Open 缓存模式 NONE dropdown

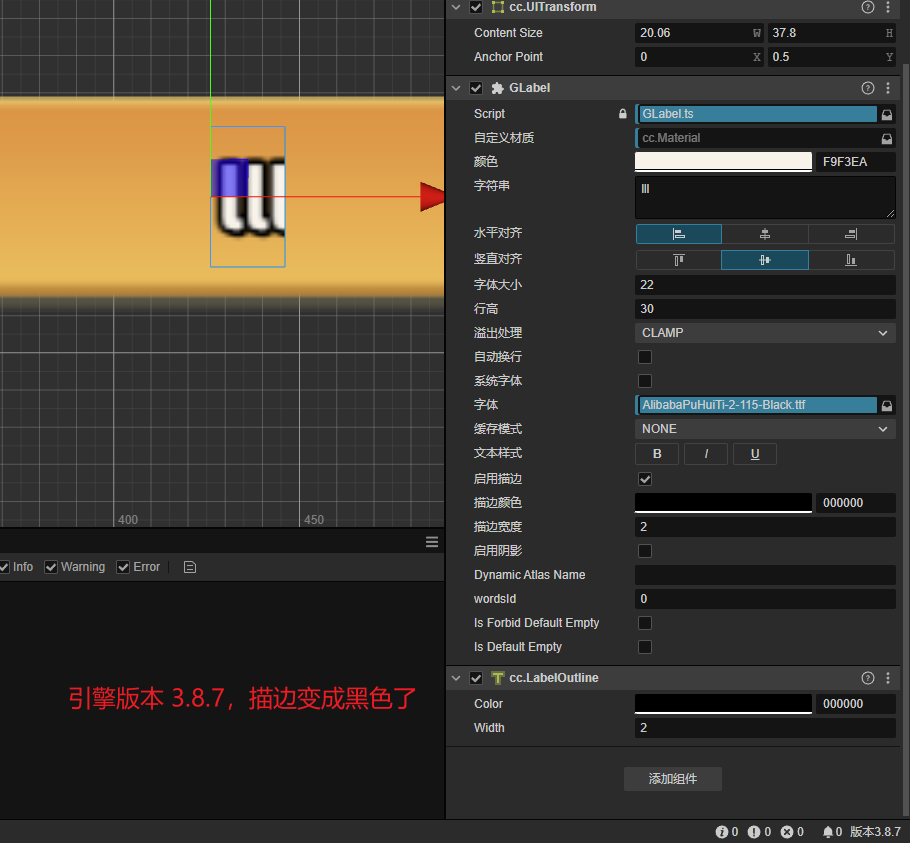click(765, 429)
